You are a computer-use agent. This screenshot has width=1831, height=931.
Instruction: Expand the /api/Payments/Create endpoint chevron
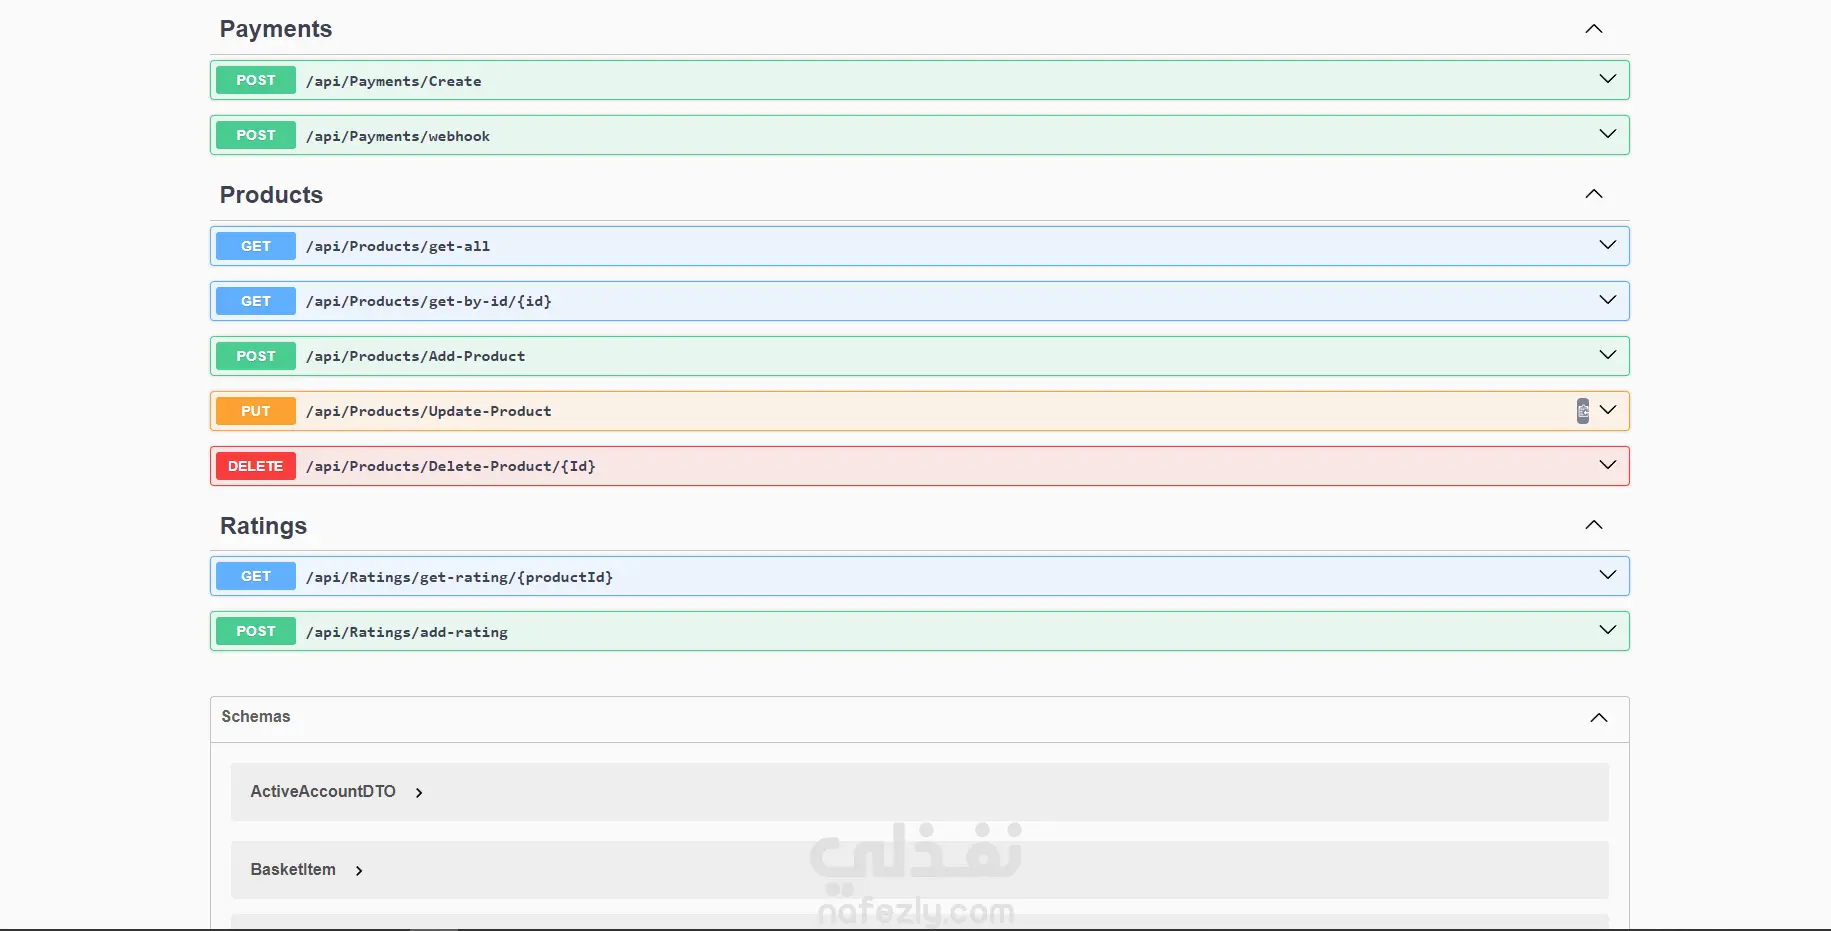(x=1608, y=79)
